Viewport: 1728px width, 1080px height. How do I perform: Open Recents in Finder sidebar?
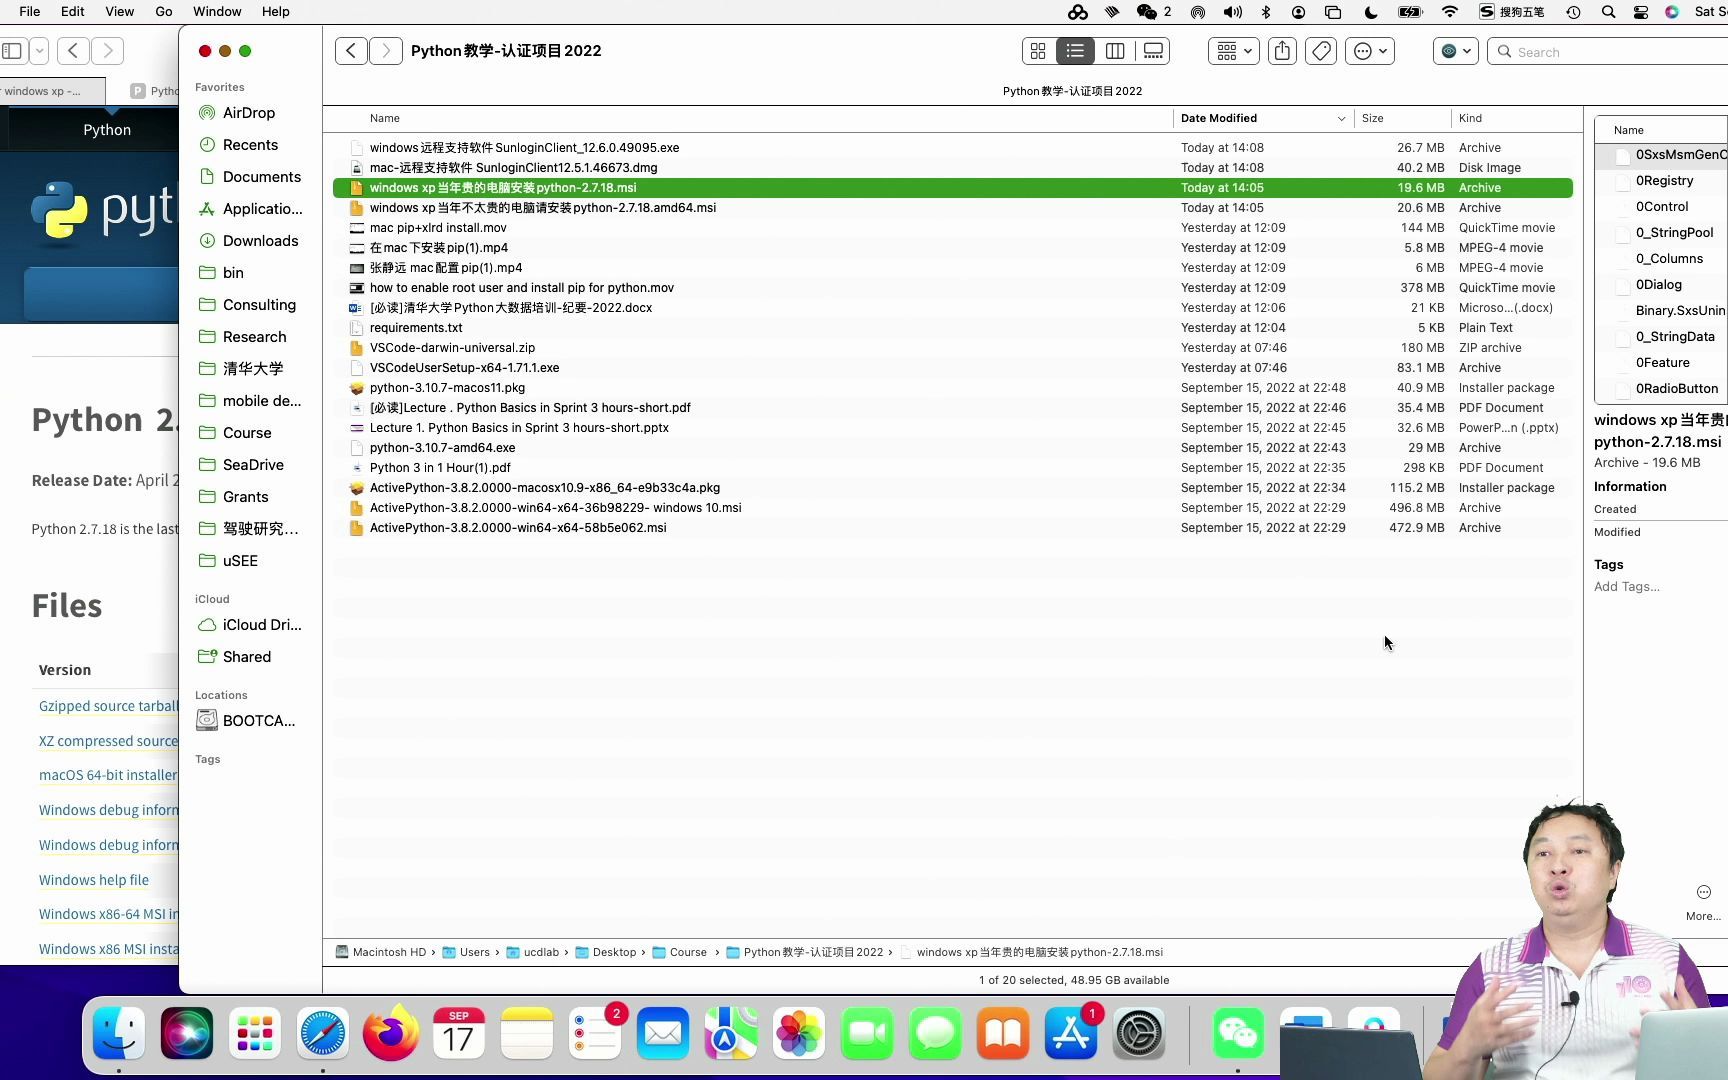(250, 145)
